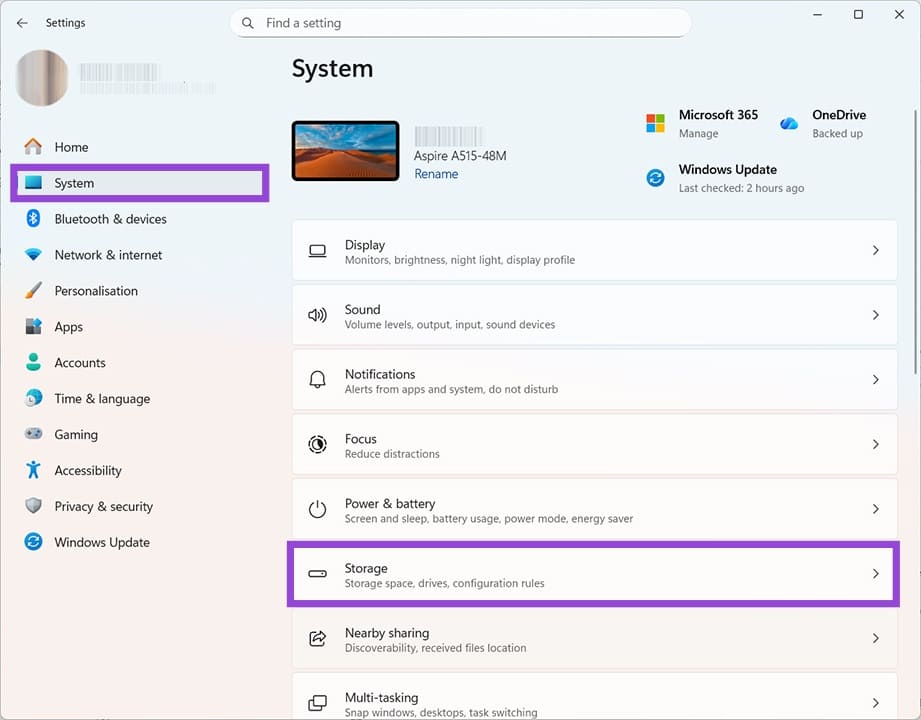This screenshot has height=720, width=921.
Task: Open Bluetooth & devices settings via its icon
Action: click(33, 218)
